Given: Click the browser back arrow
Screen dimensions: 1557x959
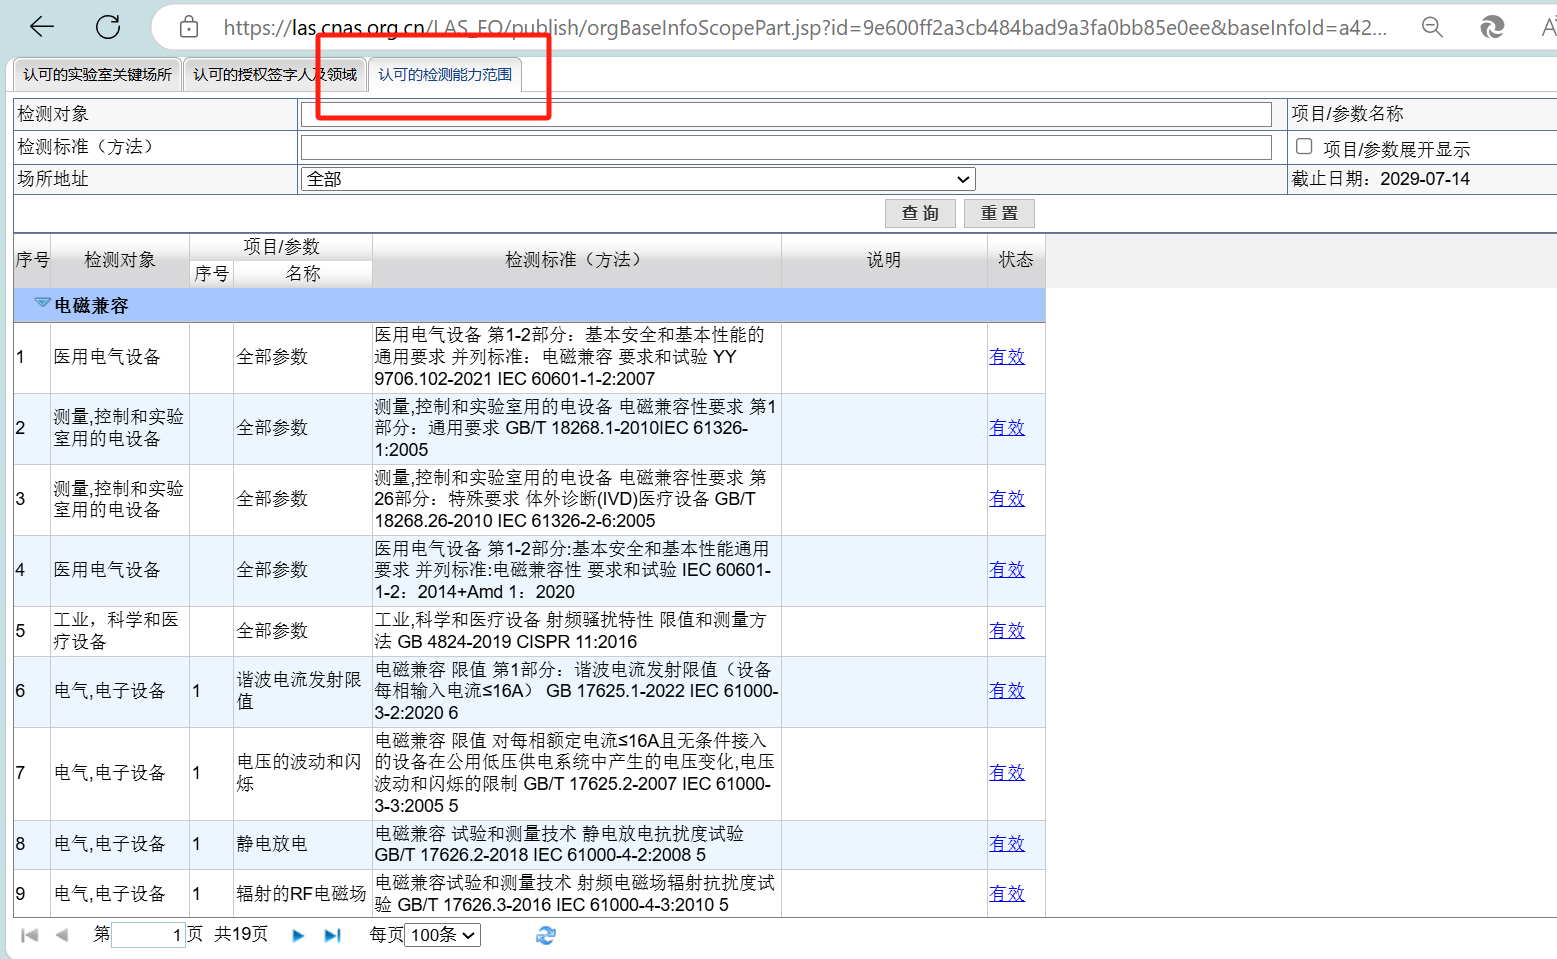Looking at the screenshot, I should pos(42,27).
